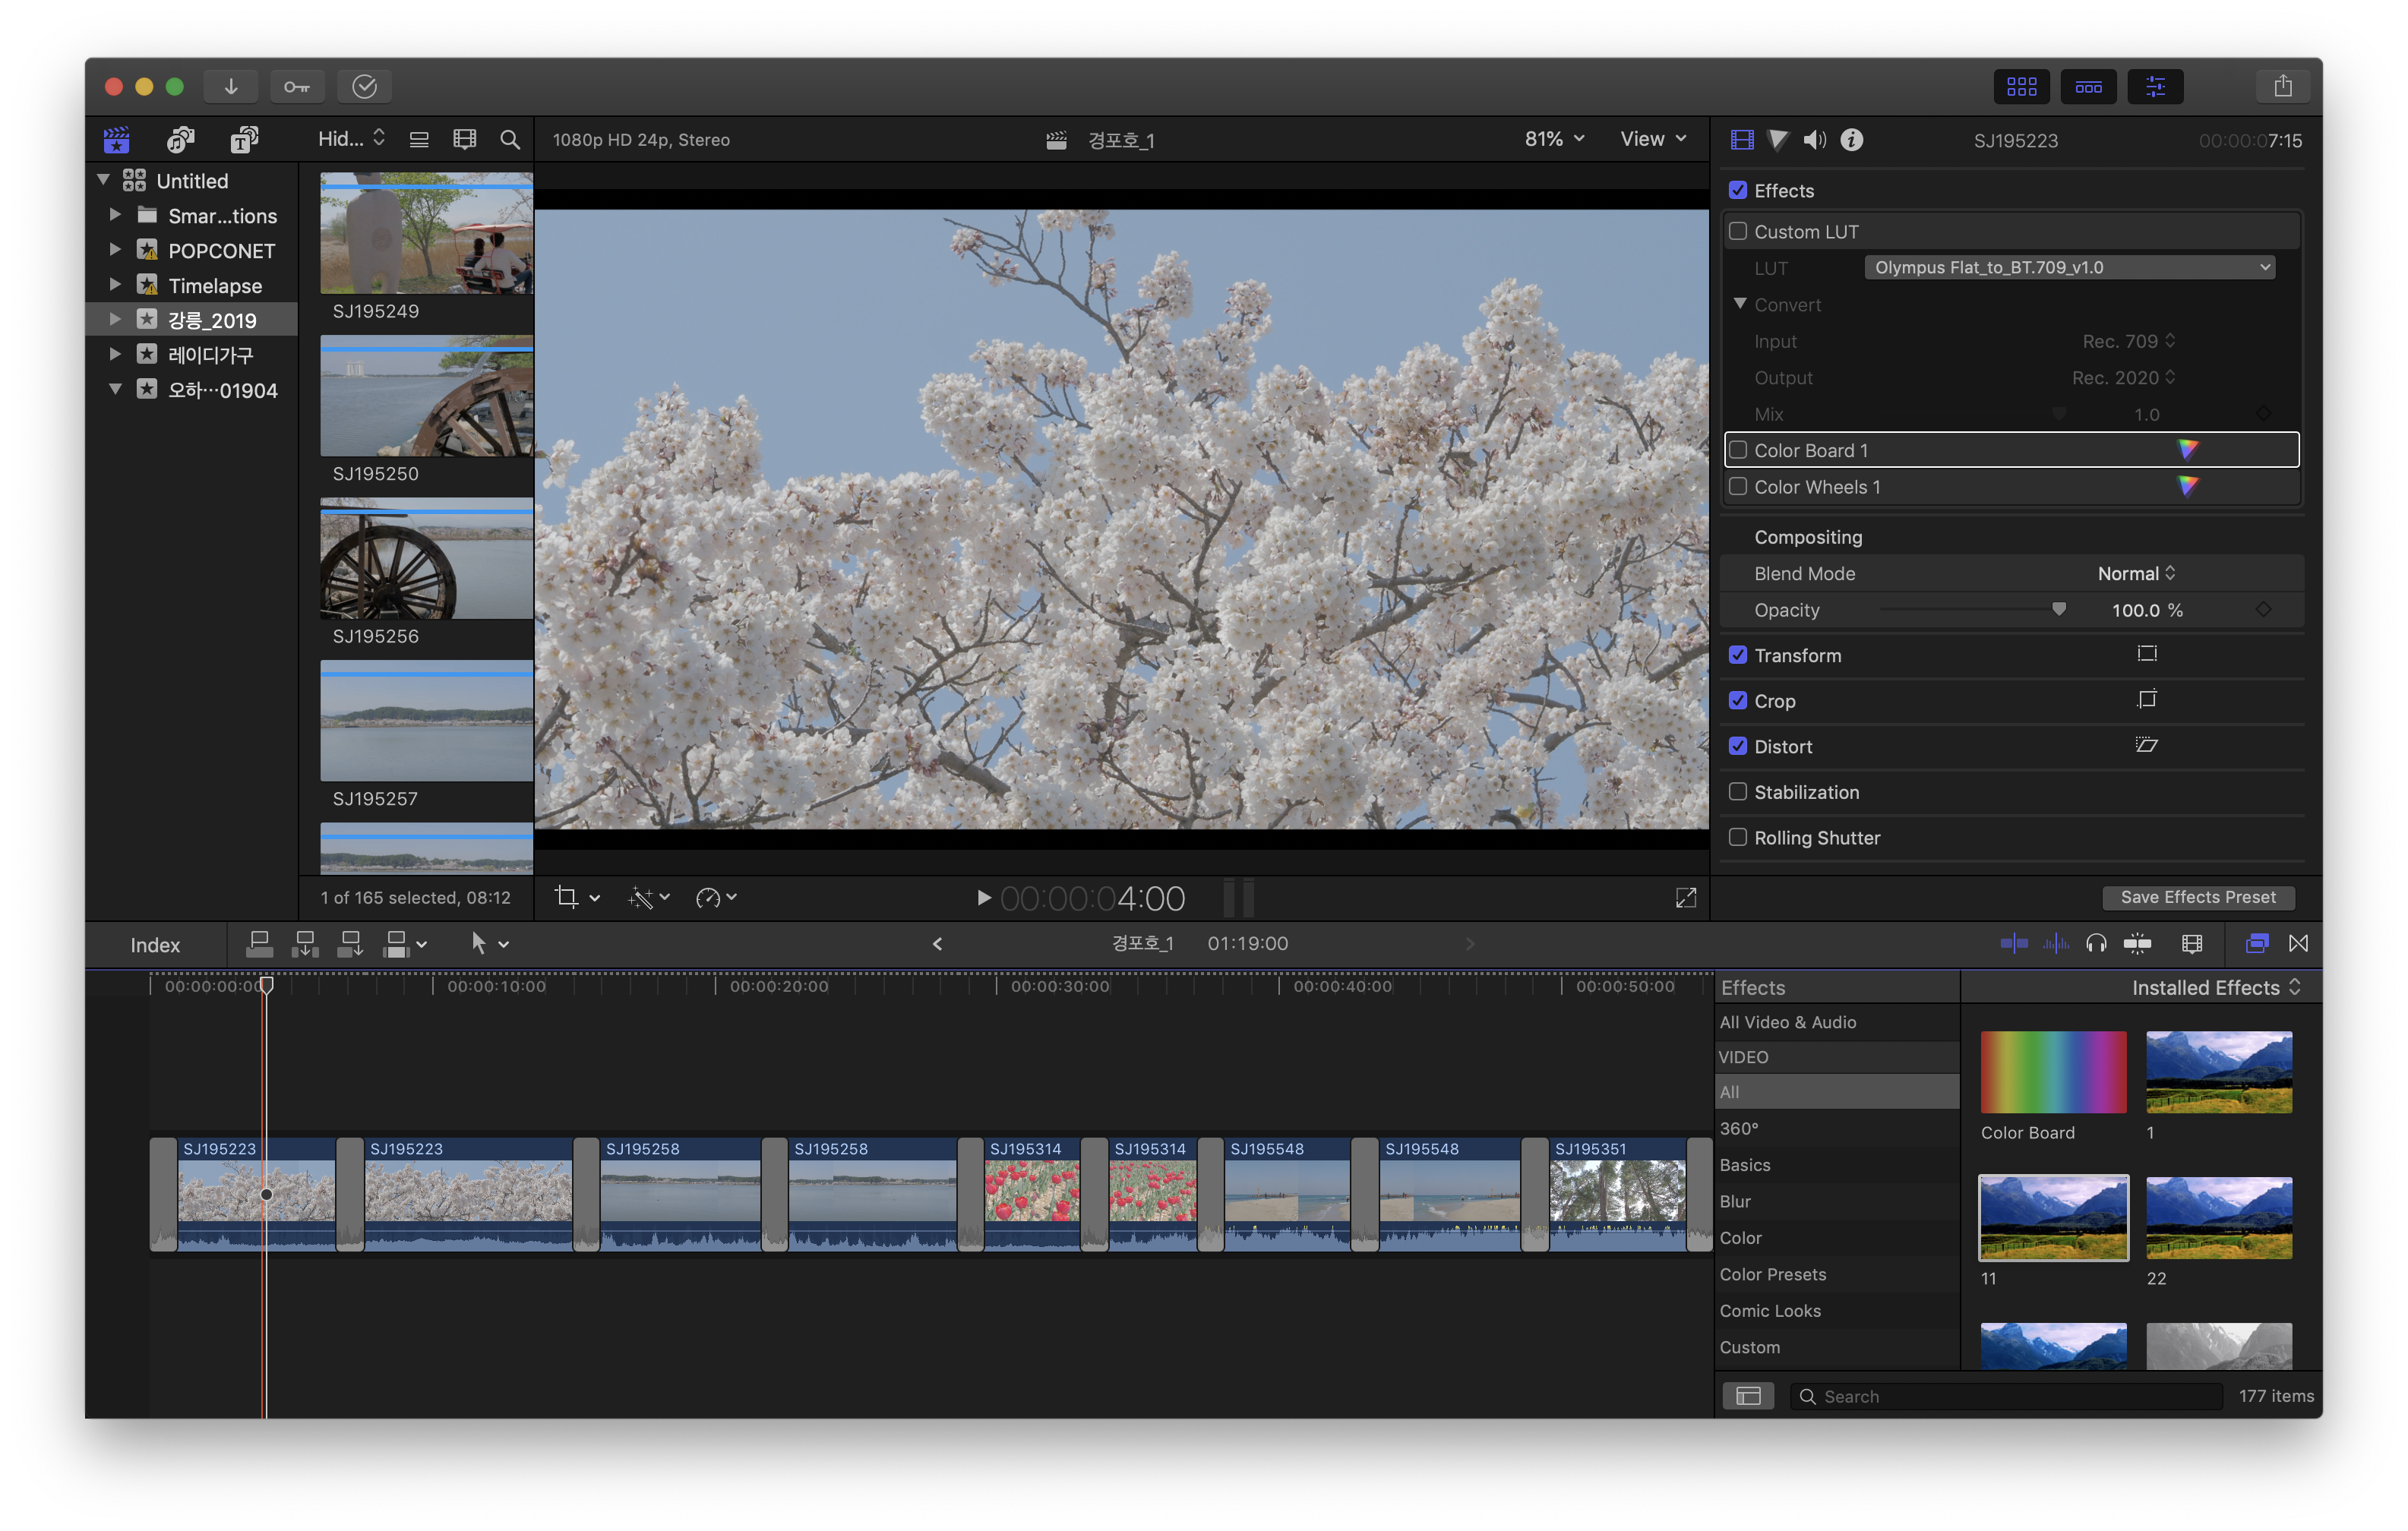Click the Import Media arrow button
2408x1531 pixels.
pos(231,87)
